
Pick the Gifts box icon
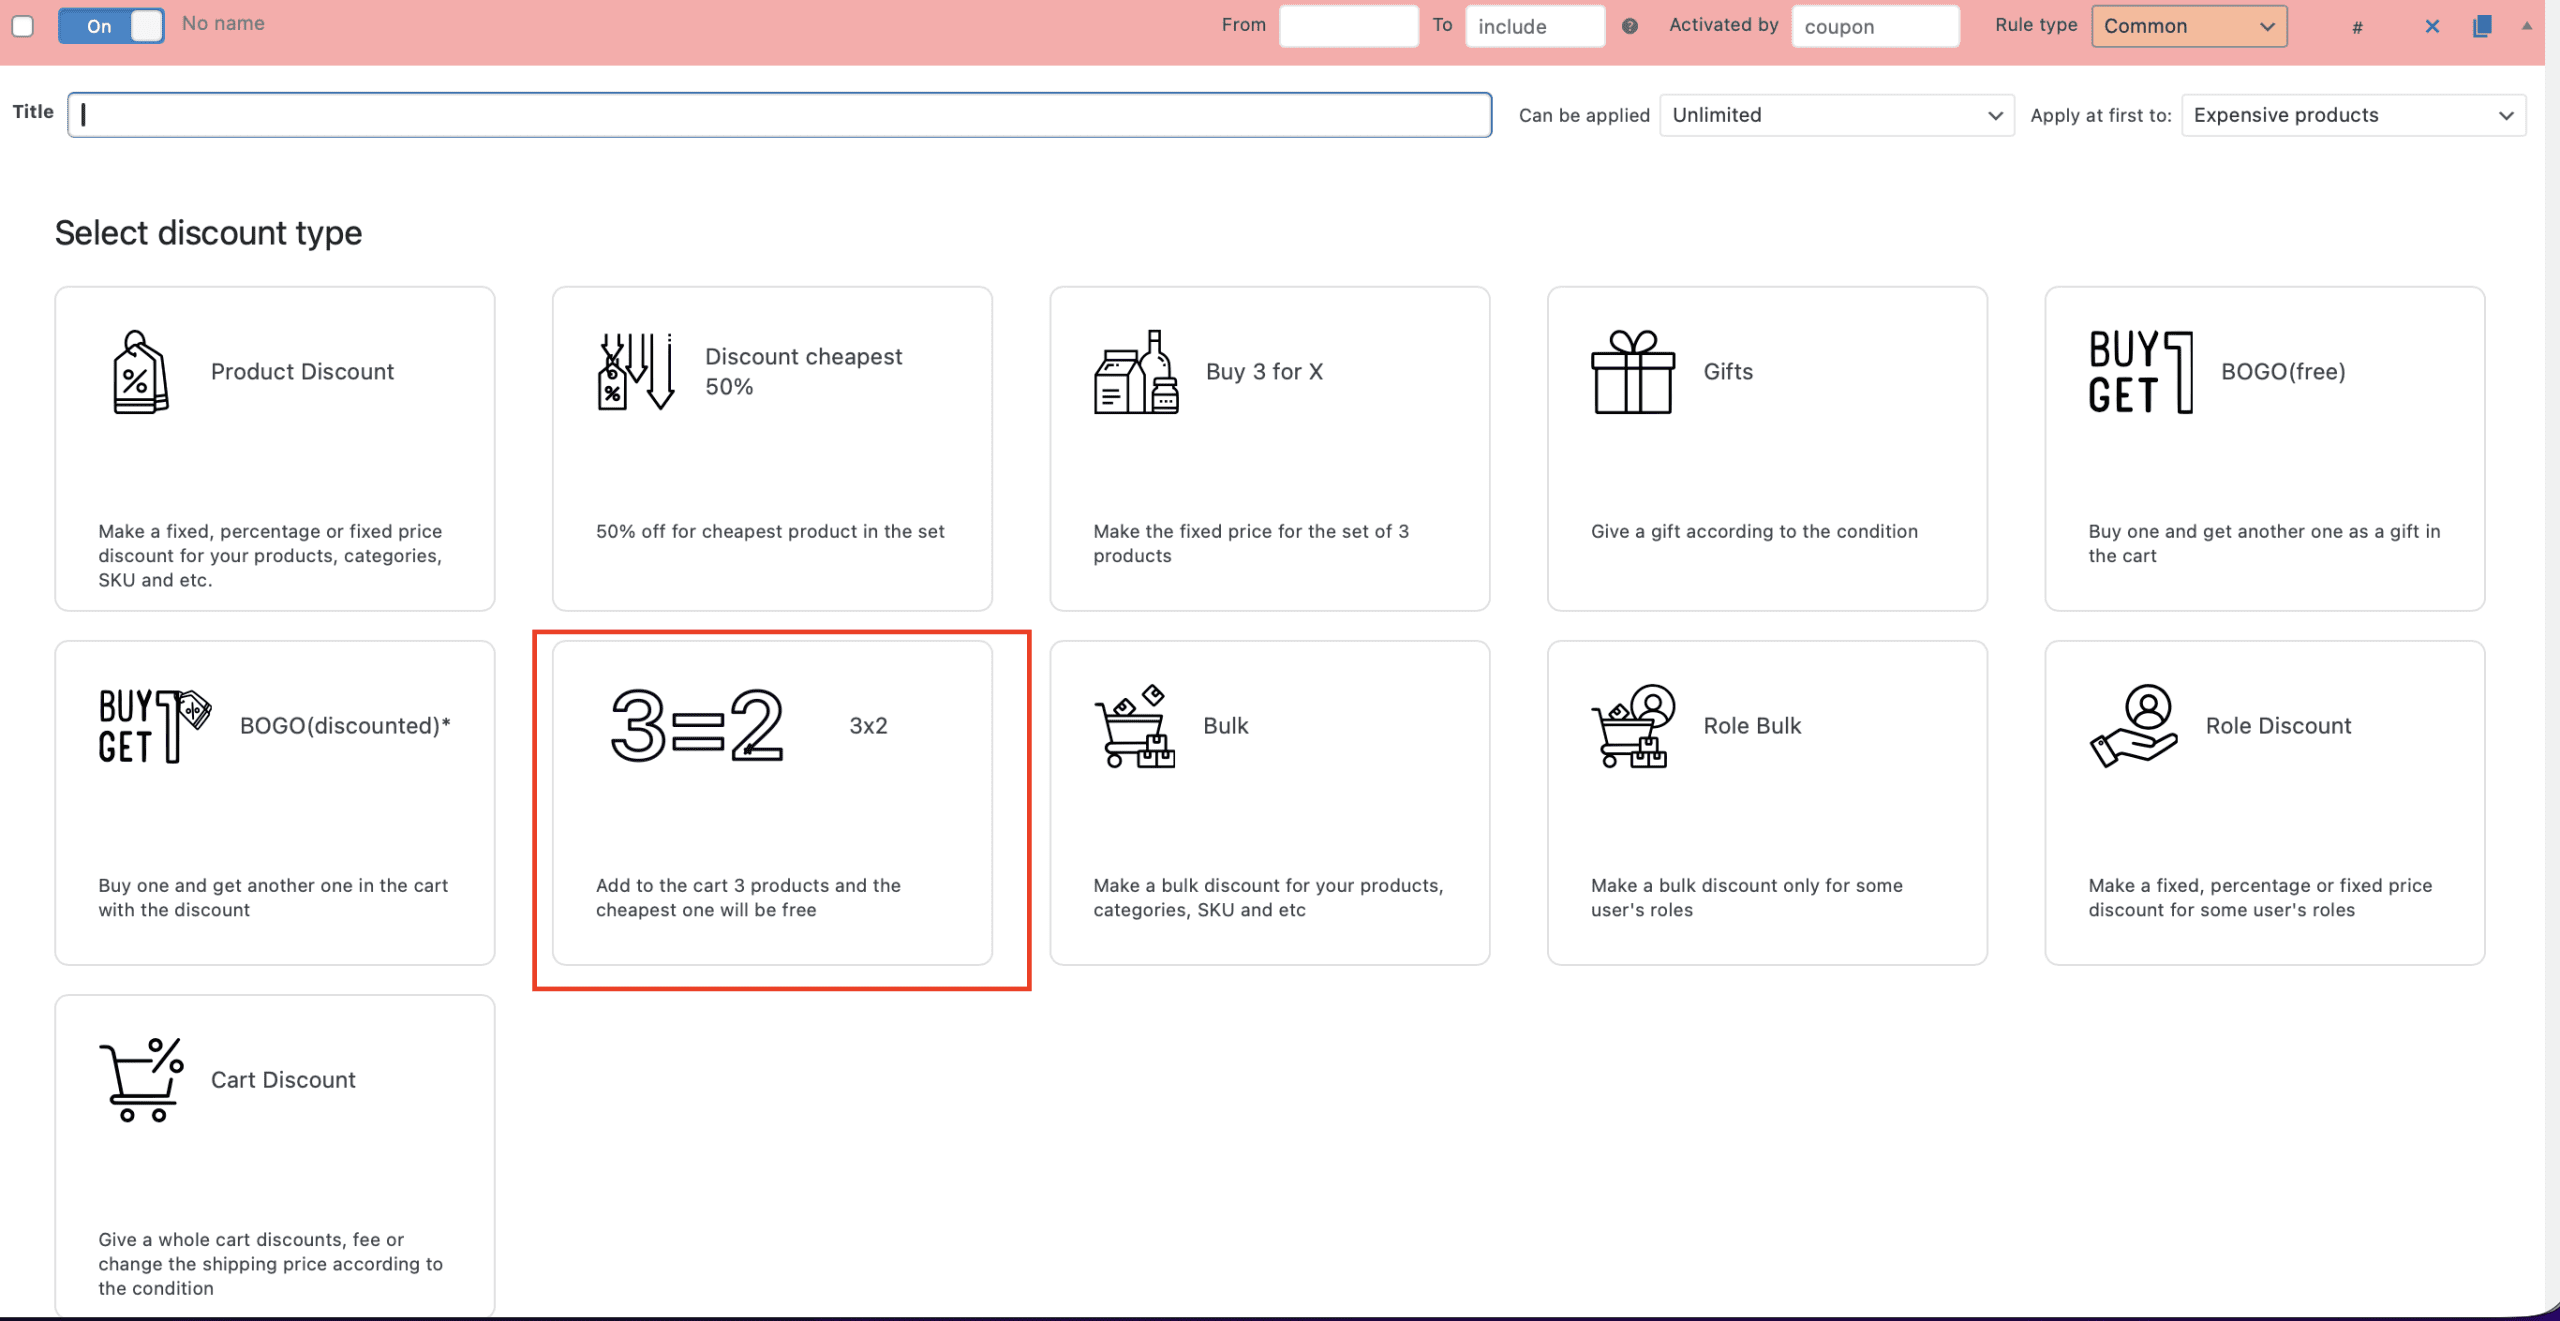click(1632, 372)
